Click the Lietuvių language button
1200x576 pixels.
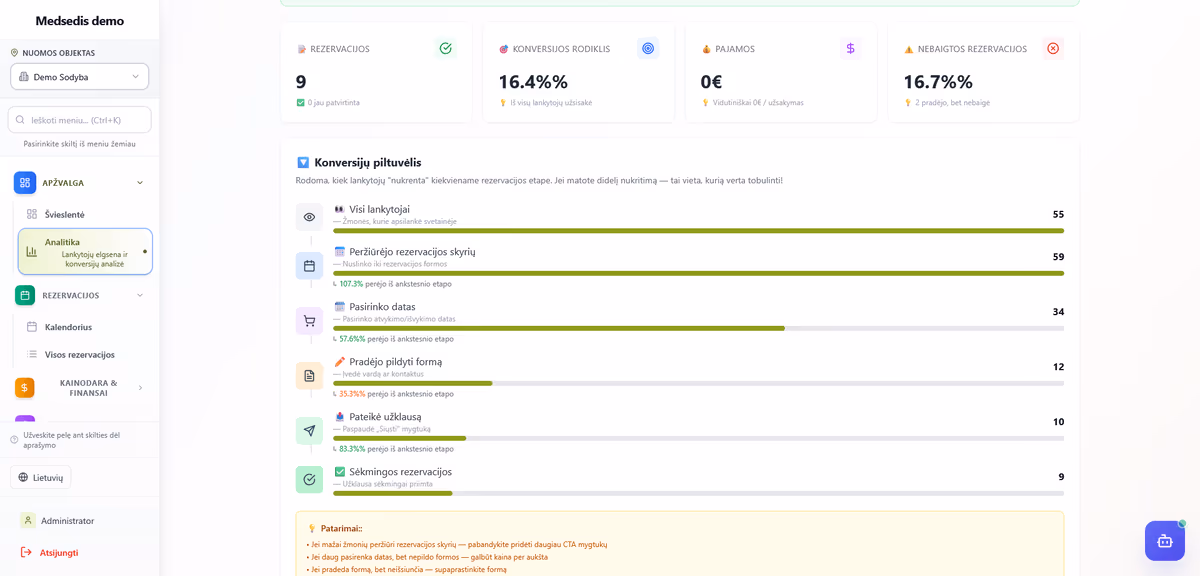[41, 477]
